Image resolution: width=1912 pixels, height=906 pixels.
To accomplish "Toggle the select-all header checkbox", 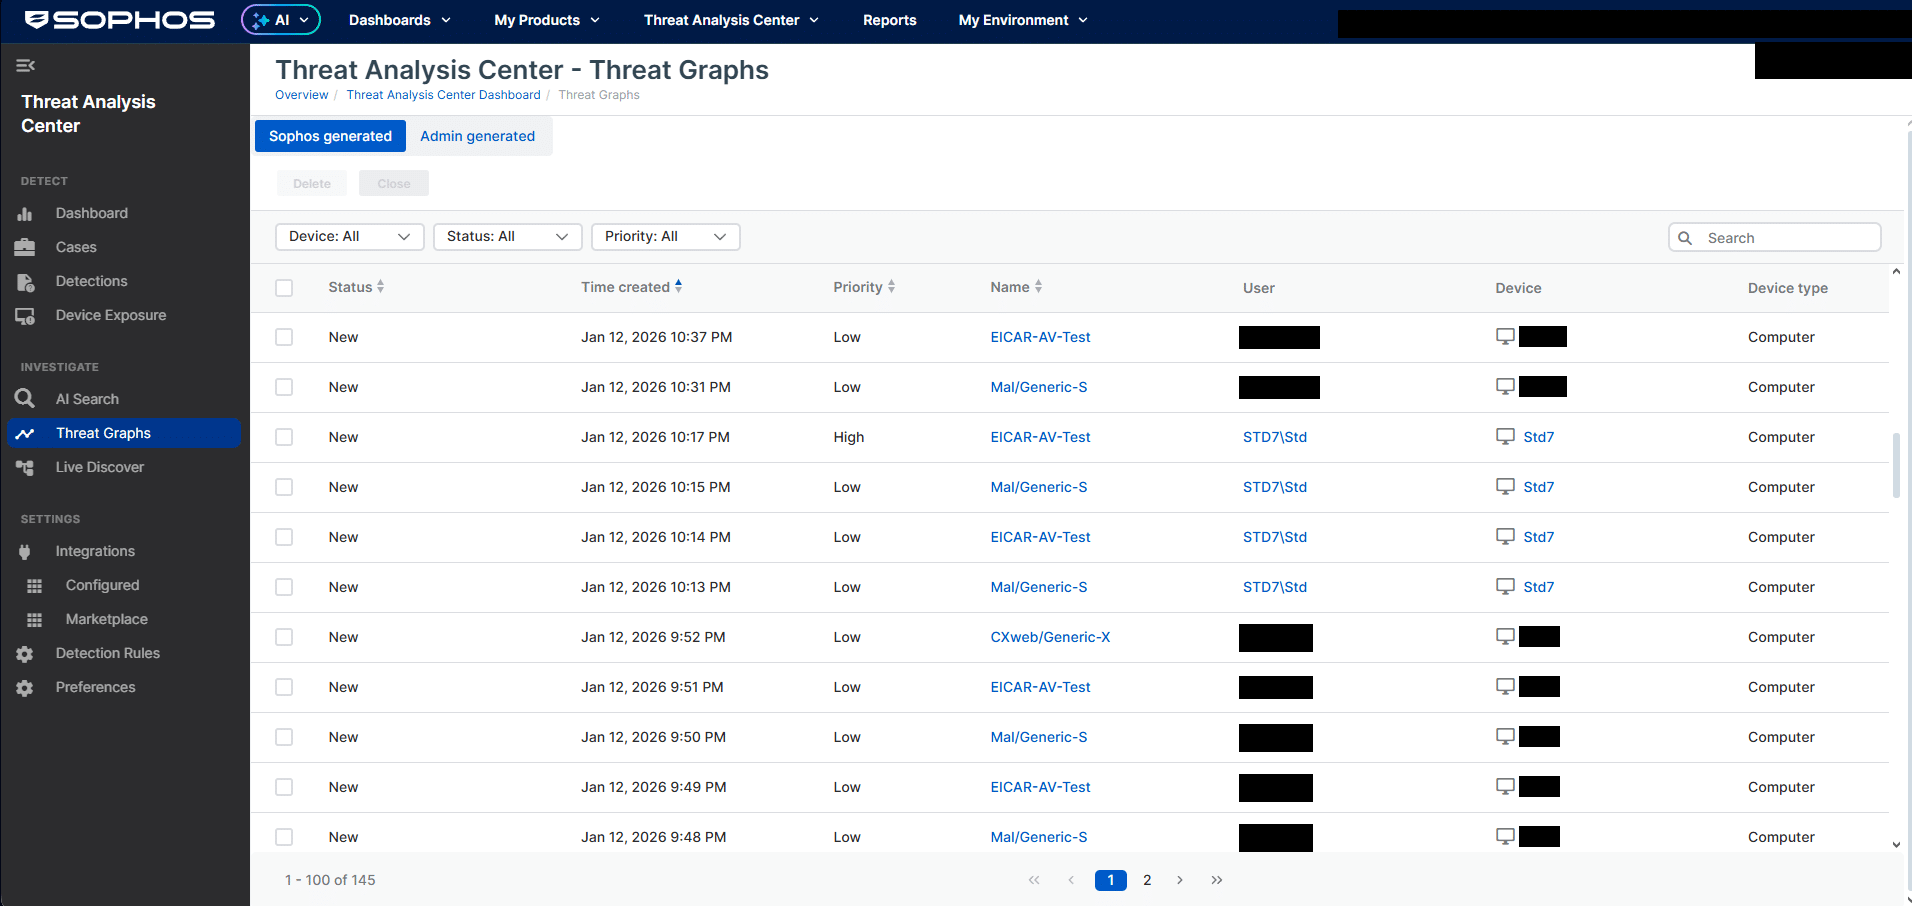I will (x=284, y=288).
